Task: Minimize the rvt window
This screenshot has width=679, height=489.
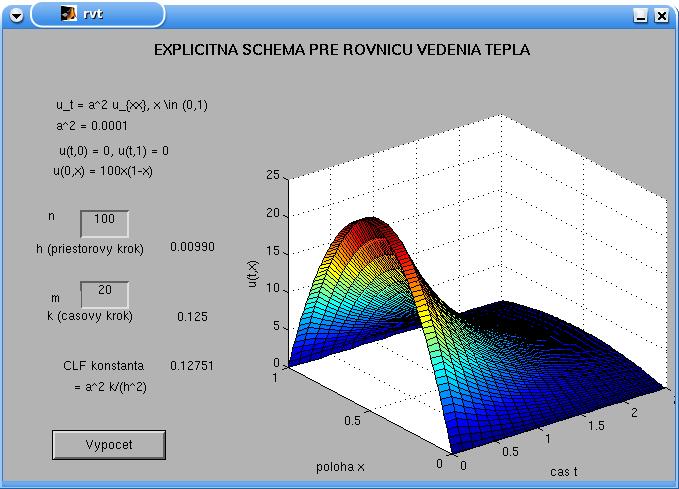Action: pyautogui.click(x=640, y=16)
